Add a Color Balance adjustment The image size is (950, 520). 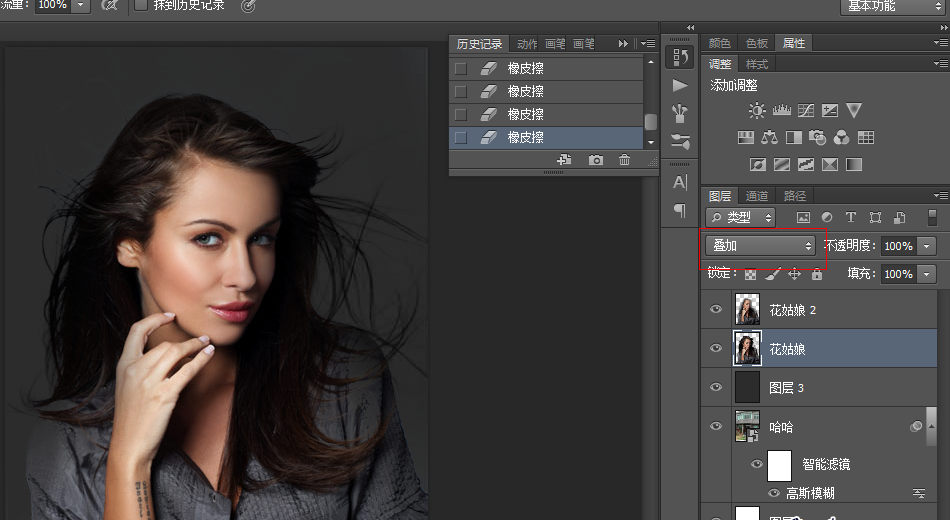pyautogui.click(x=769, y=137)
